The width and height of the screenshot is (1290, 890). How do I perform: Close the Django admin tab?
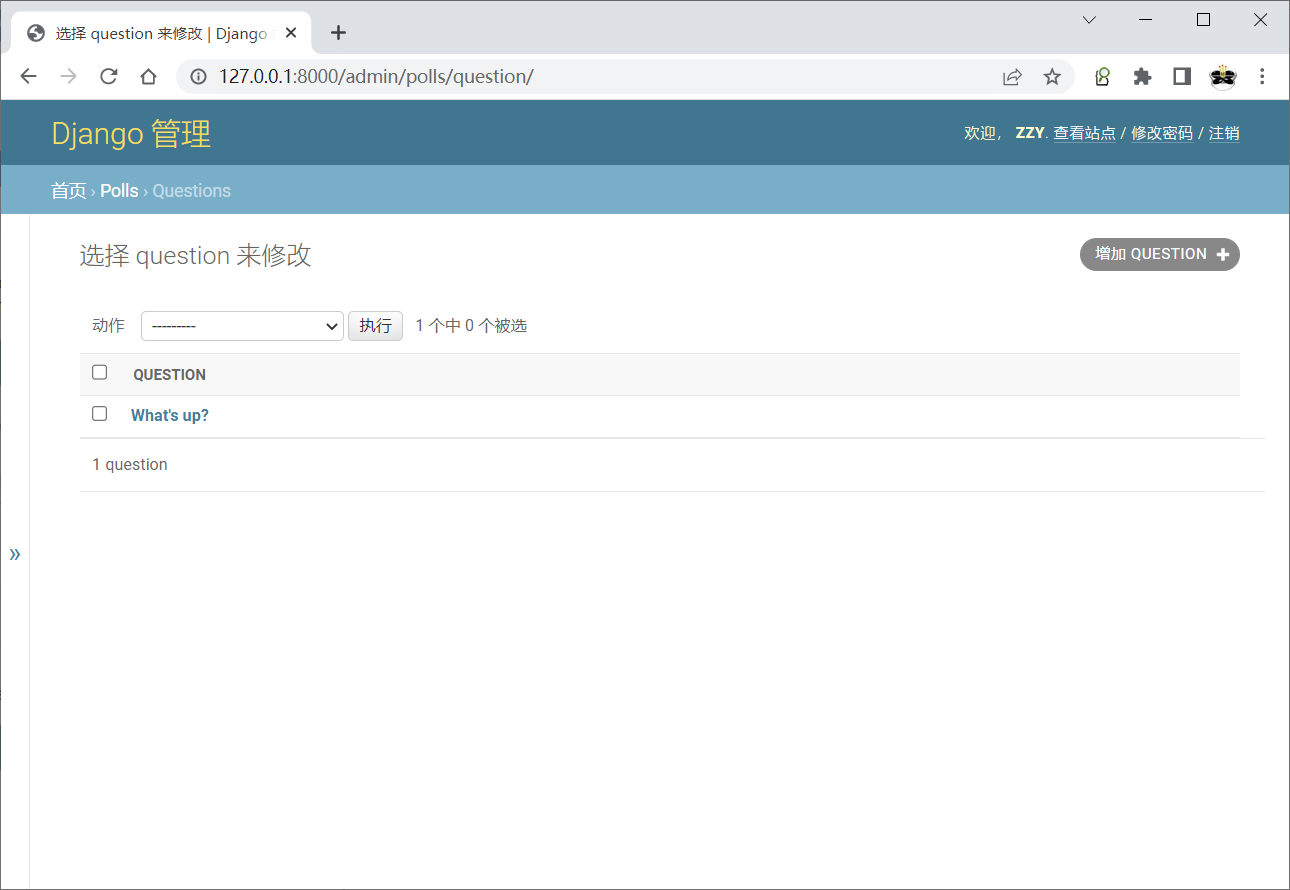(x=291, y=33)
